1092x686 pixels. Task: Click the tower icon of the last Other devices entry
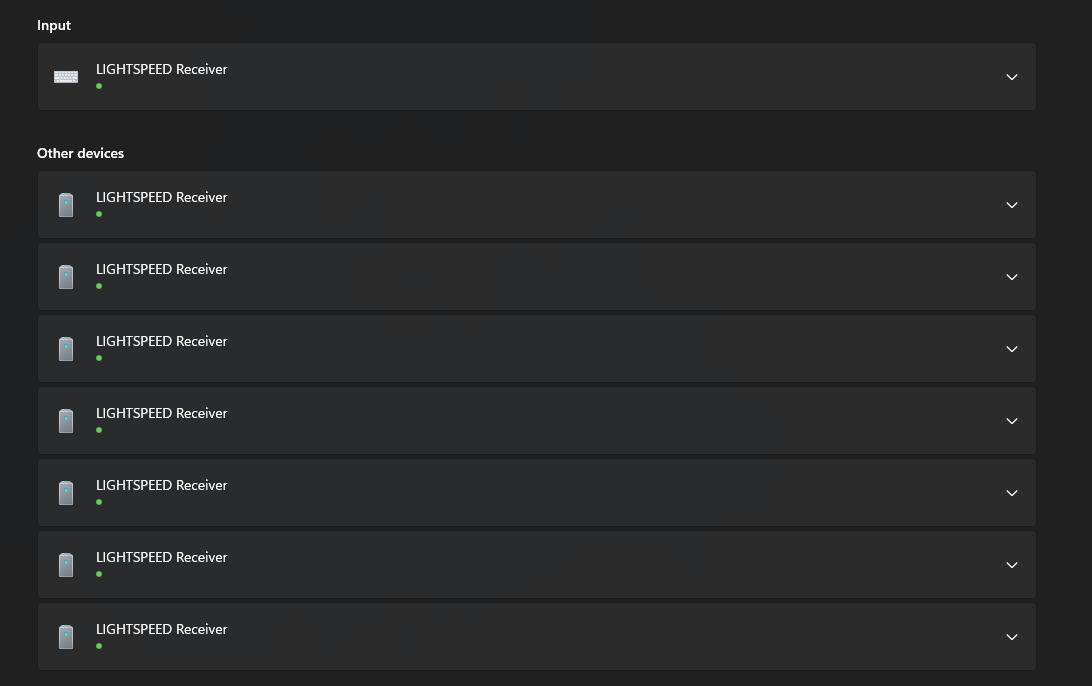click(66, 637)
